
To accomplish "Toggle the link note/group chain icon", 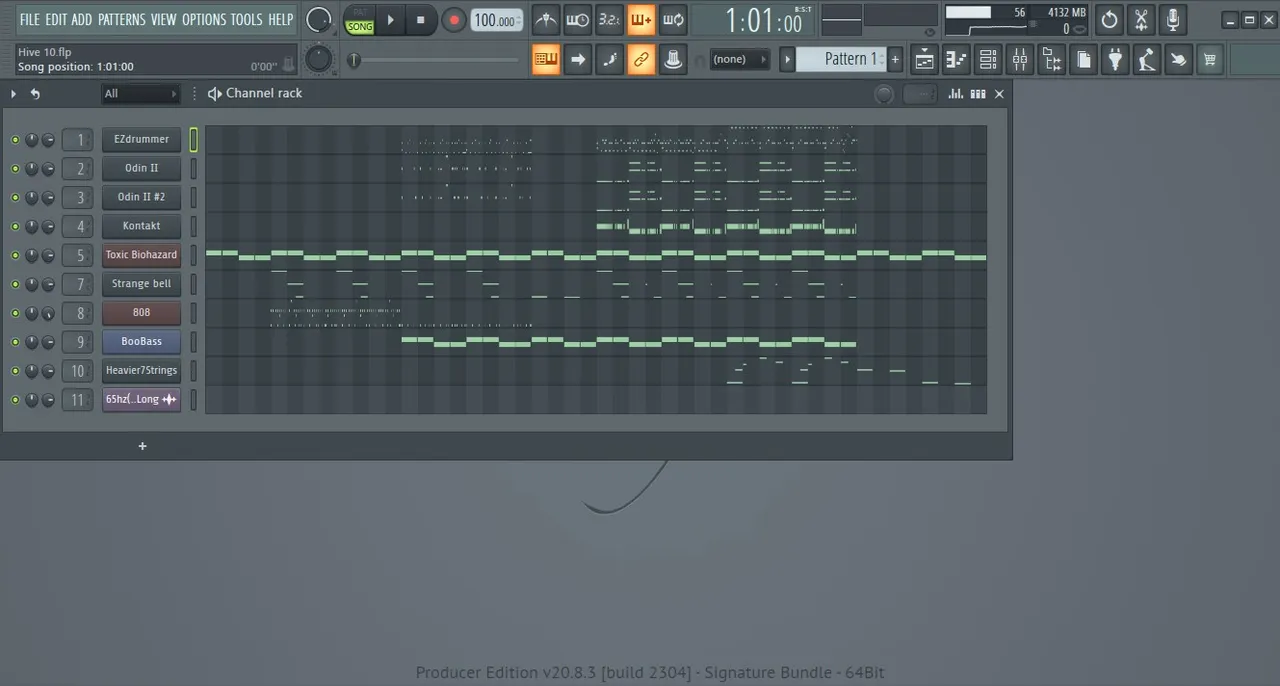I will click(641, 59).
